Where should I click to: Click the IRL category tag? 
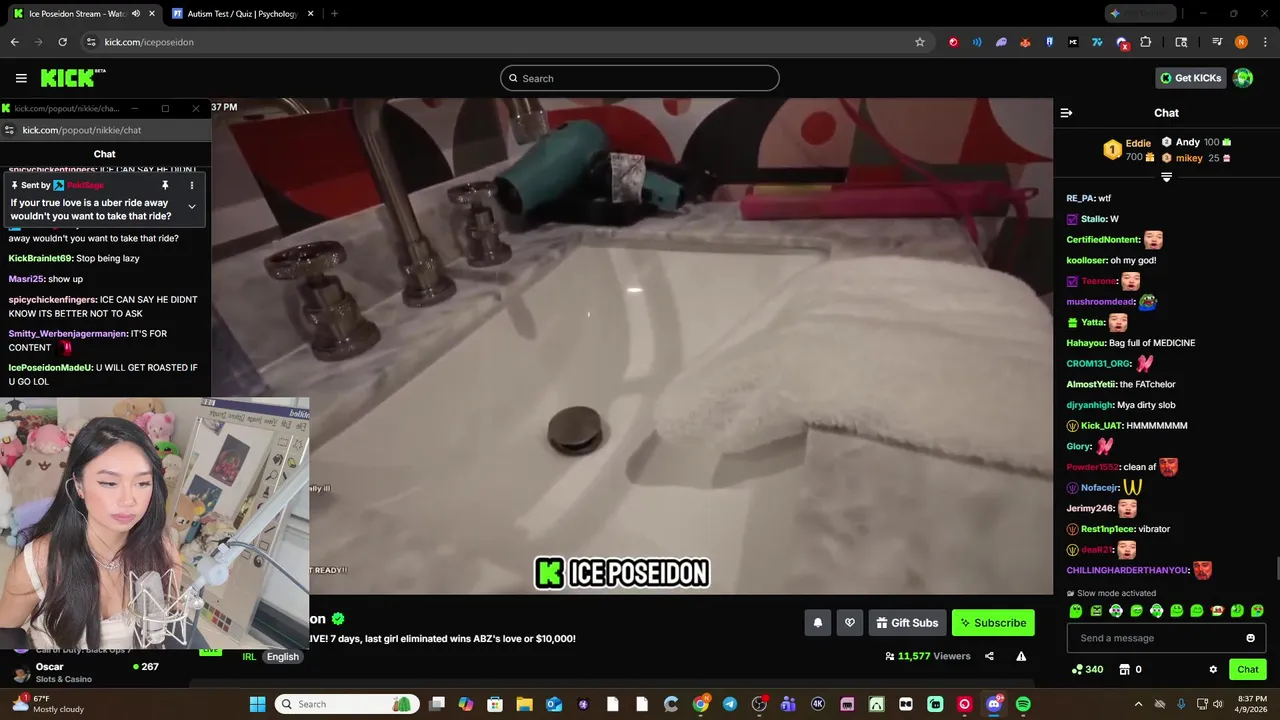[249, 656]
